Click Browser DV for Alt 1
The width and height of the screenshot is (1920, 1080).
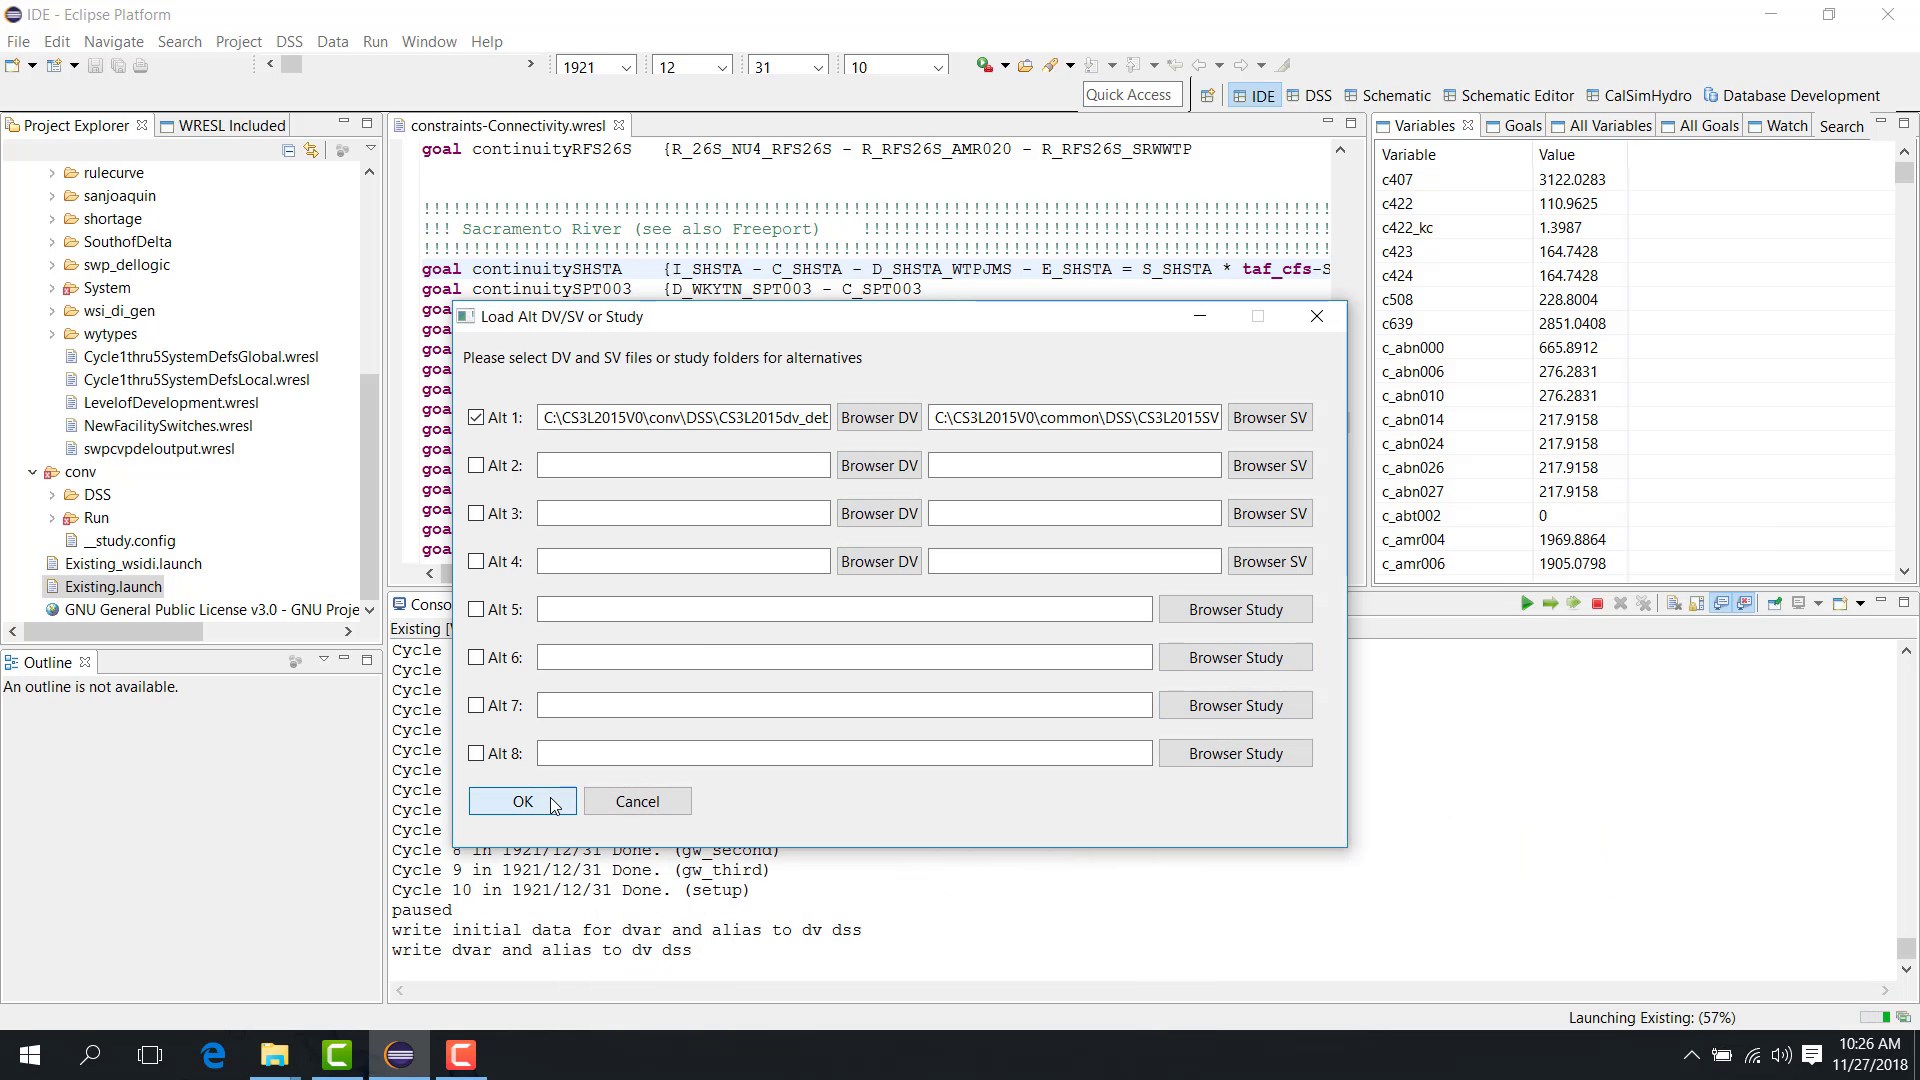pyautogui.click(x=879, y=418)
